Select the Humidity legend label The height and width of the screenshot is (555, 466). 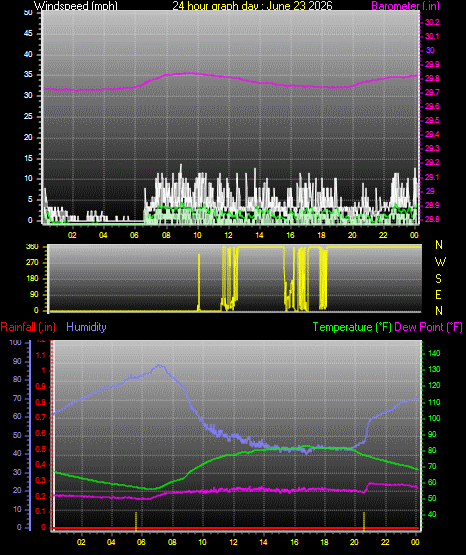click(86, 327)
